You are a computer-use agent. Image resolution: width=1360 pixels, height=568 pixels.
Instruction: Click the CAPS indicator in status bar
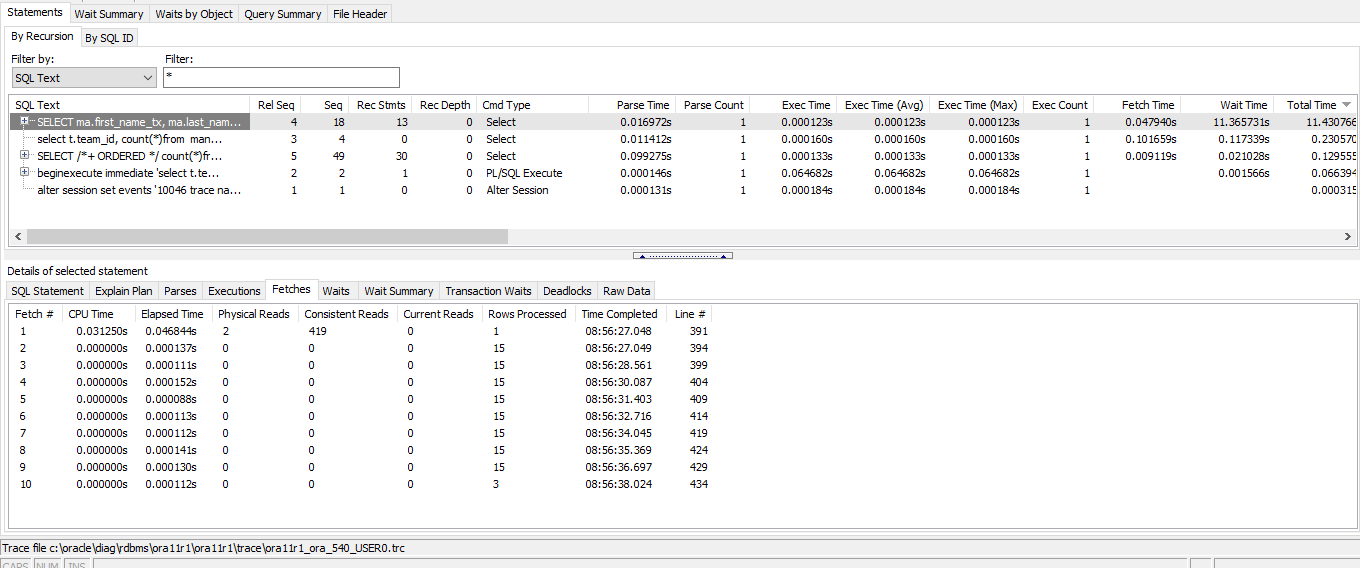[16, 565]
